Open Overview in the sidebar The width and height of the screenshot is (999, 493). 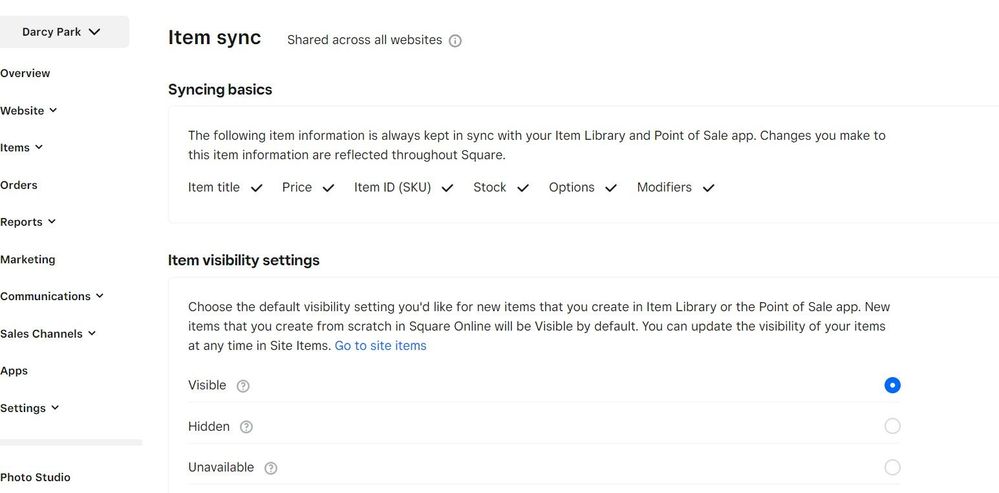coord(25,74)
